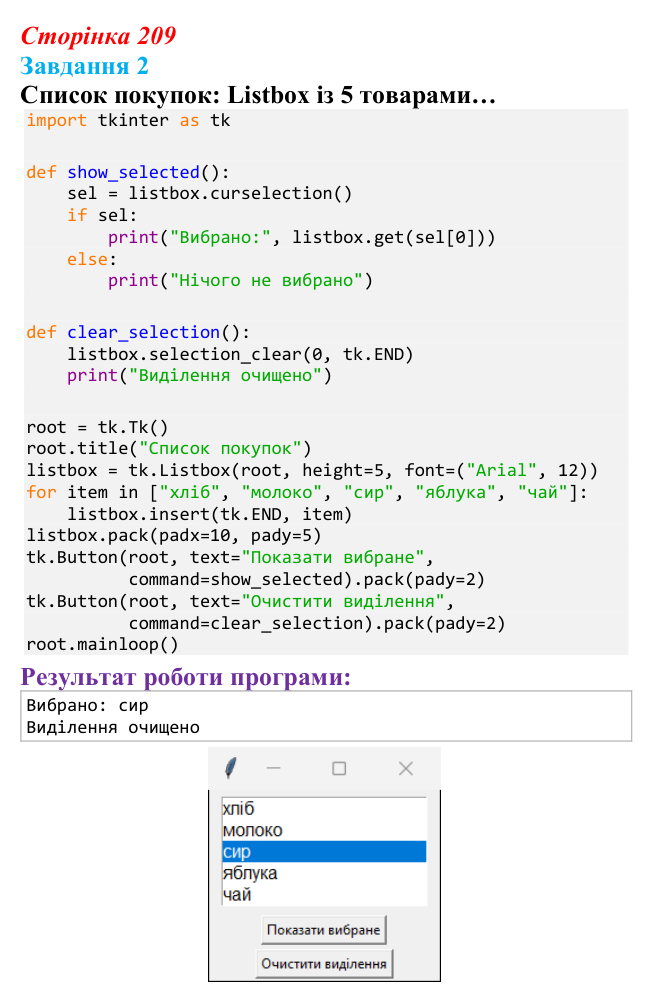The image size is (649, 1002).
Task: Click output line 'Вибрано: сир'
Action: click(88, 705)
